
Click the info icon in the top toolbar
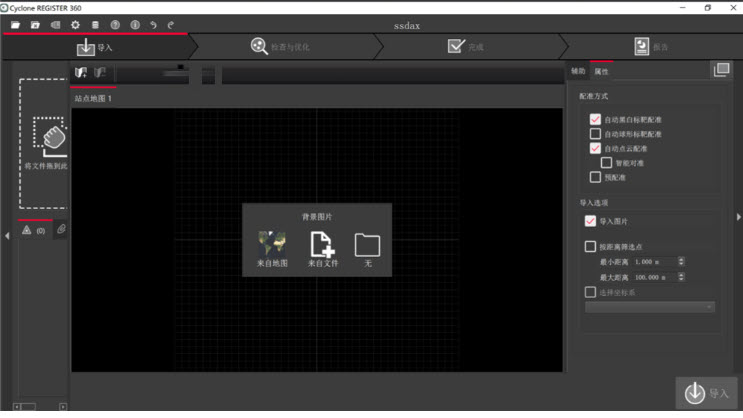135,25
